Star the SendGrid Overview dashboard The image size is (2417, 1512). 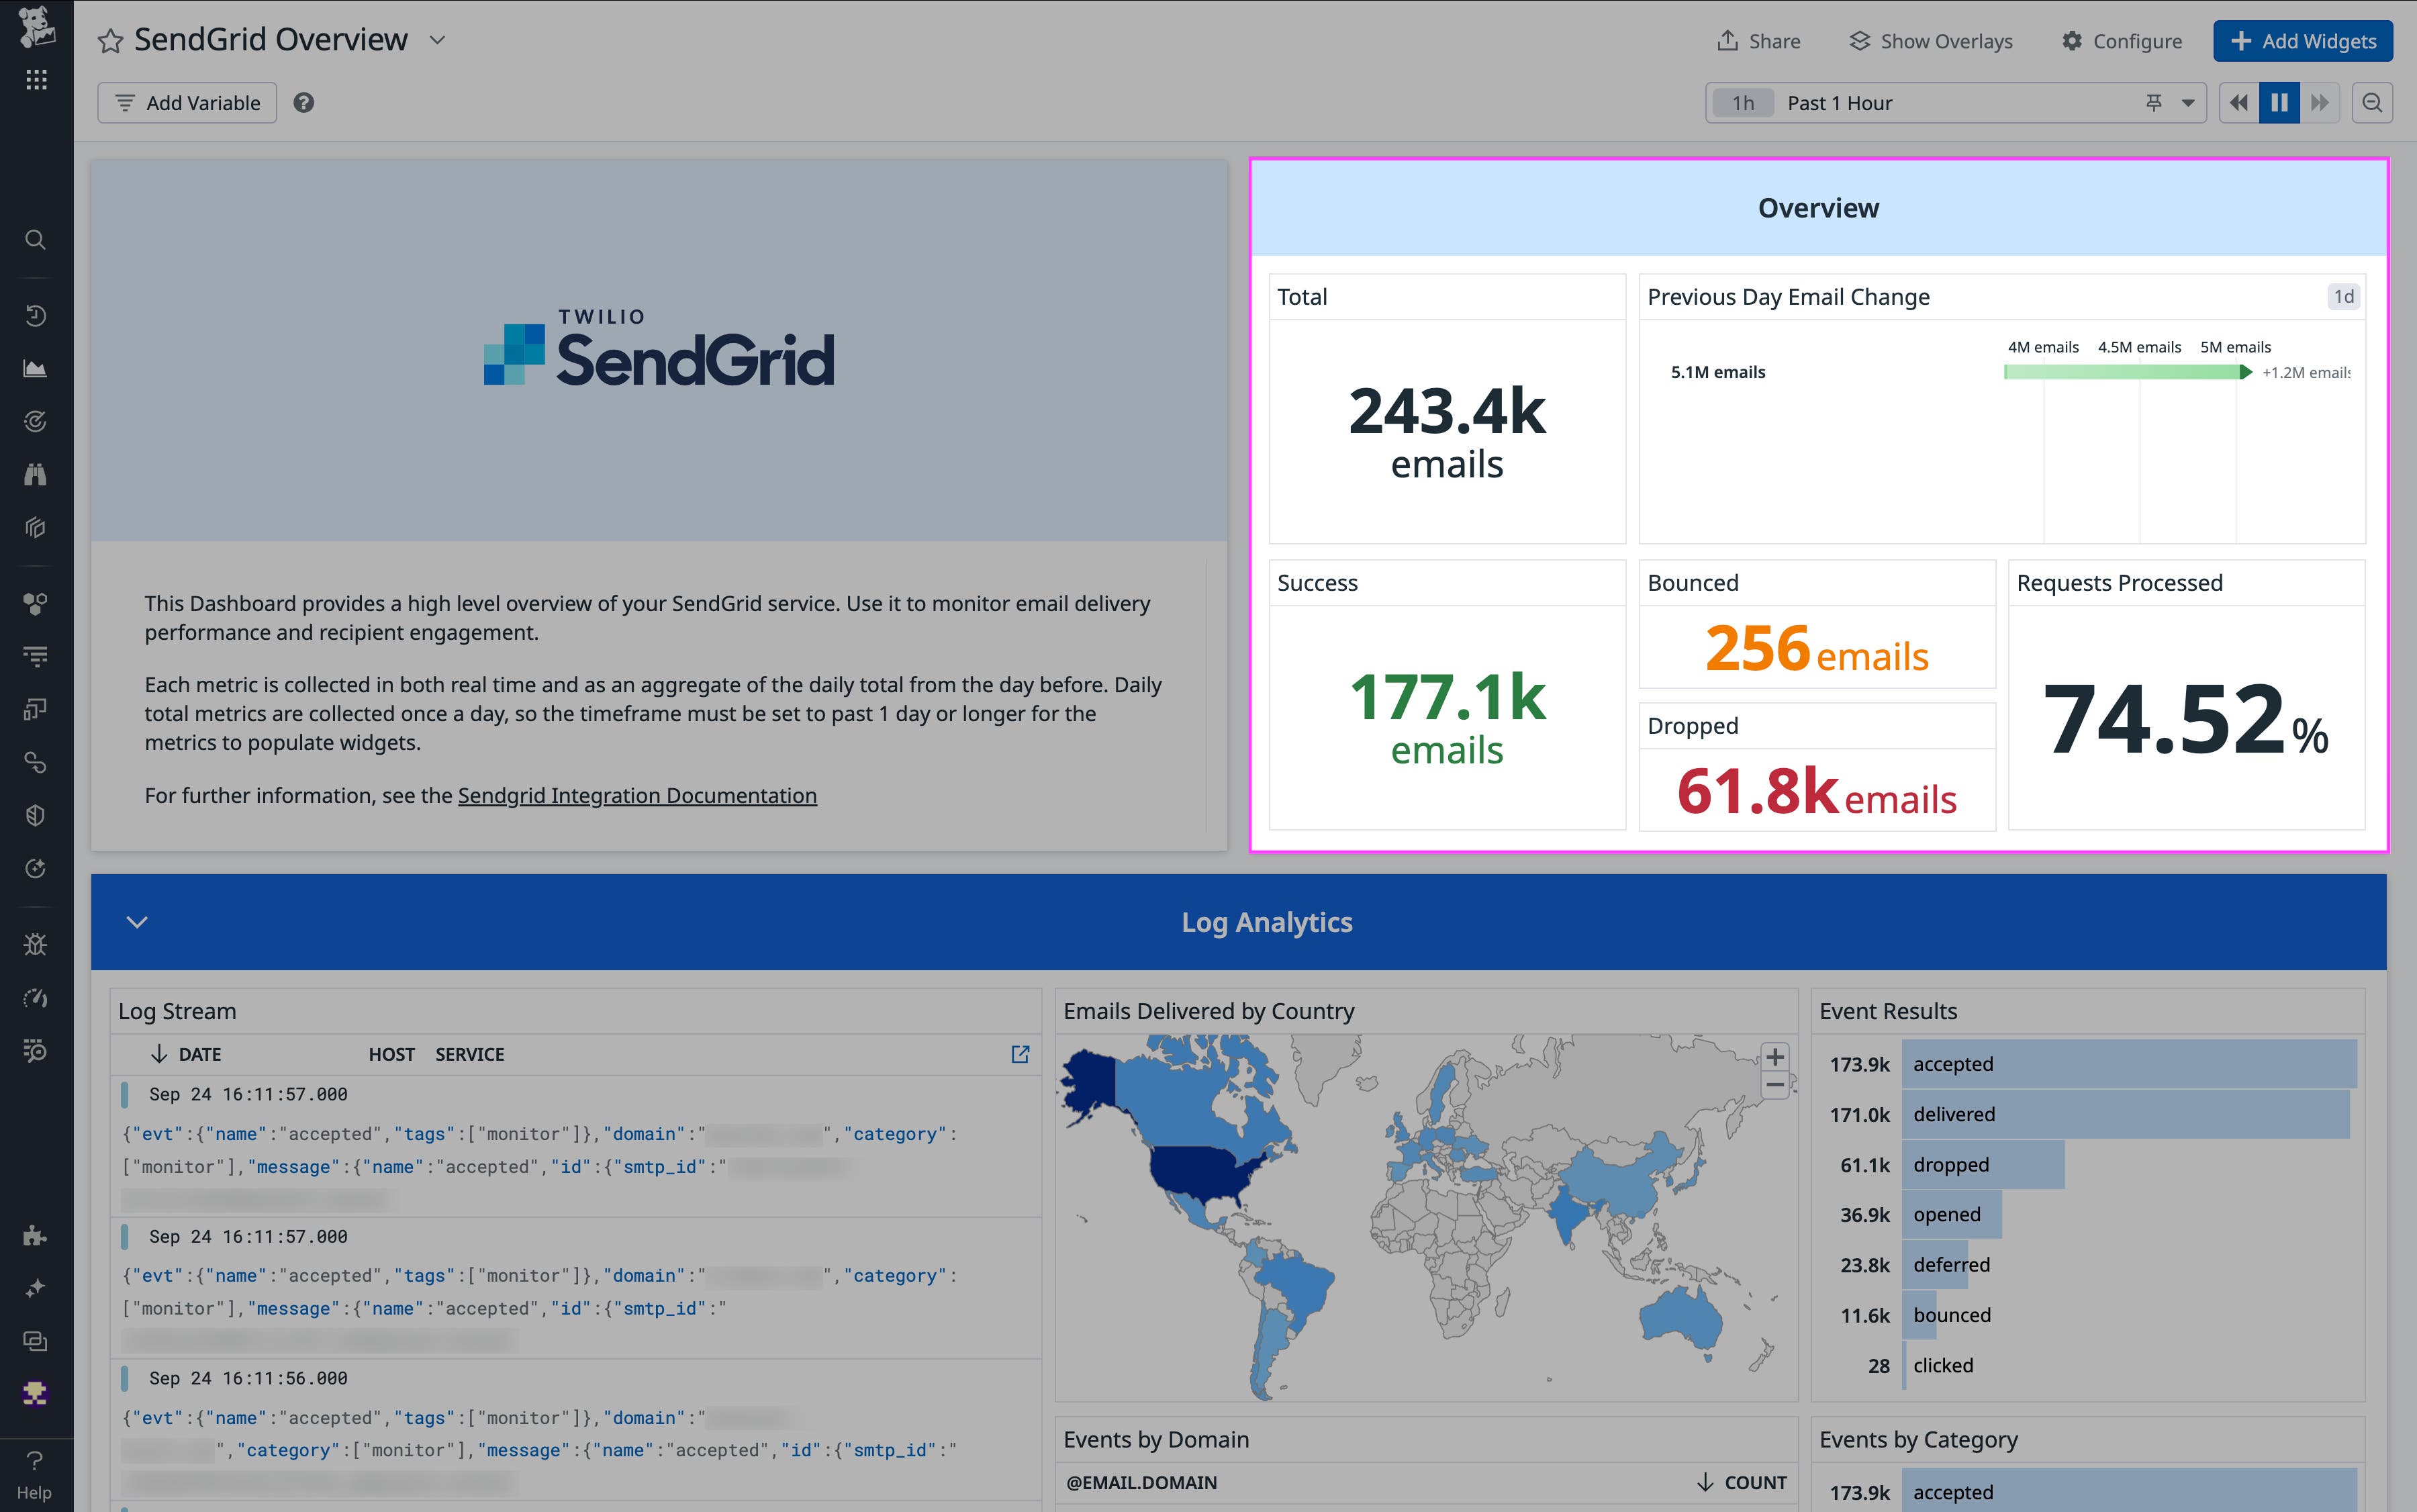tap(112, 40)
